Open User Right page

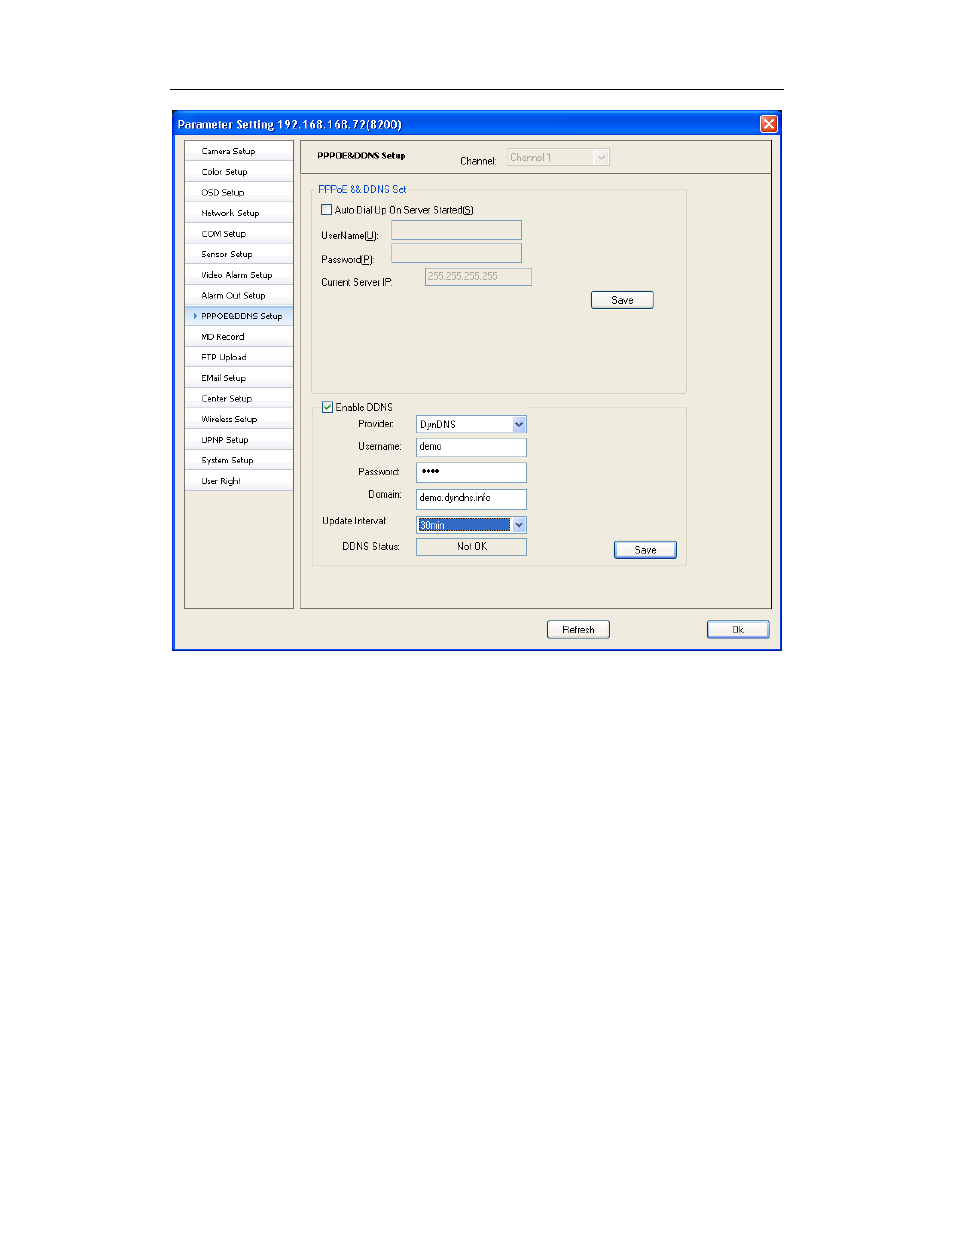239,481
